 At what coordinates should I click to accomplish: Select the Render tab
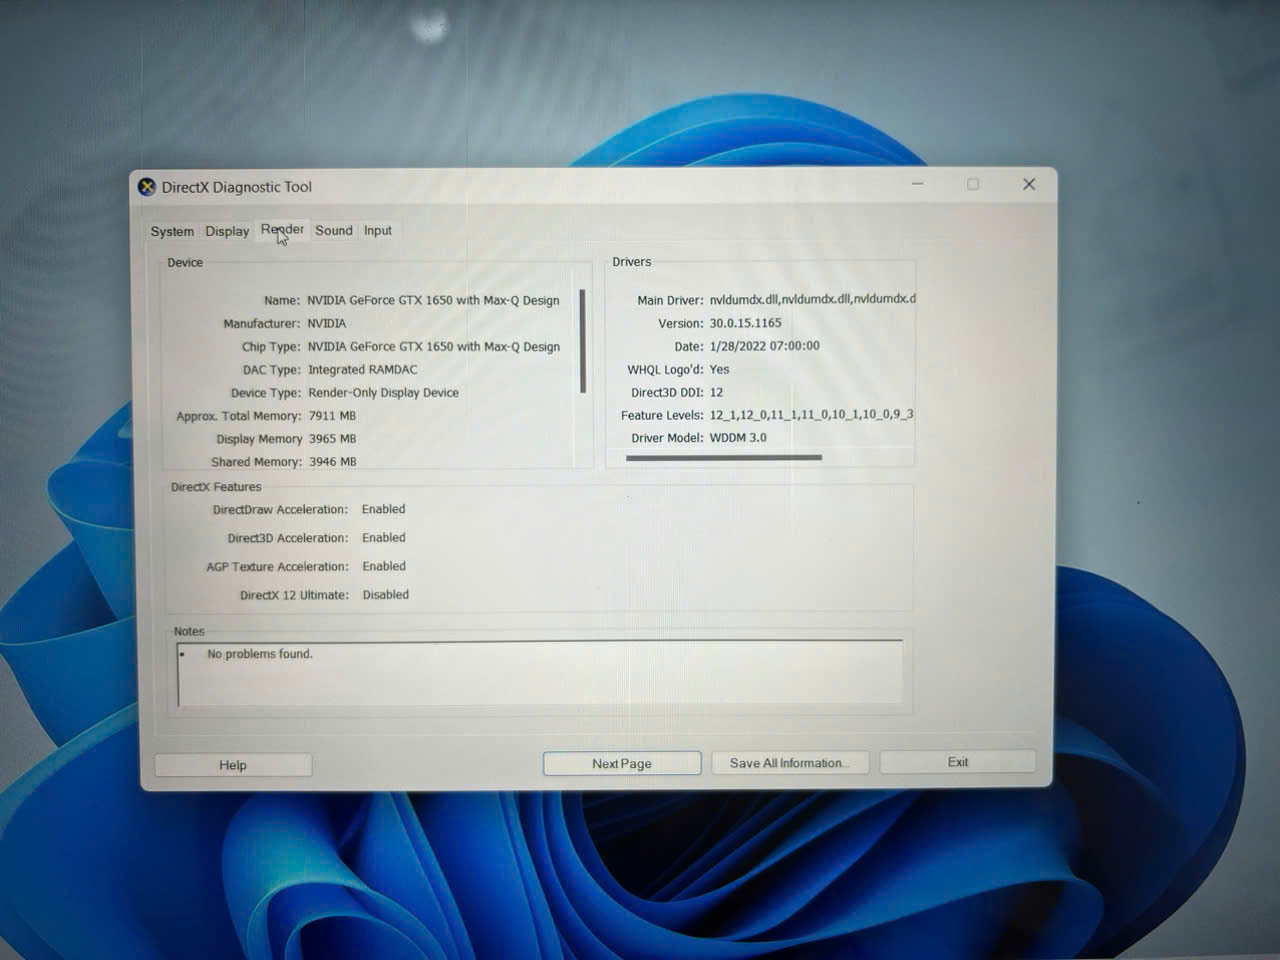[x=282, y=229]
